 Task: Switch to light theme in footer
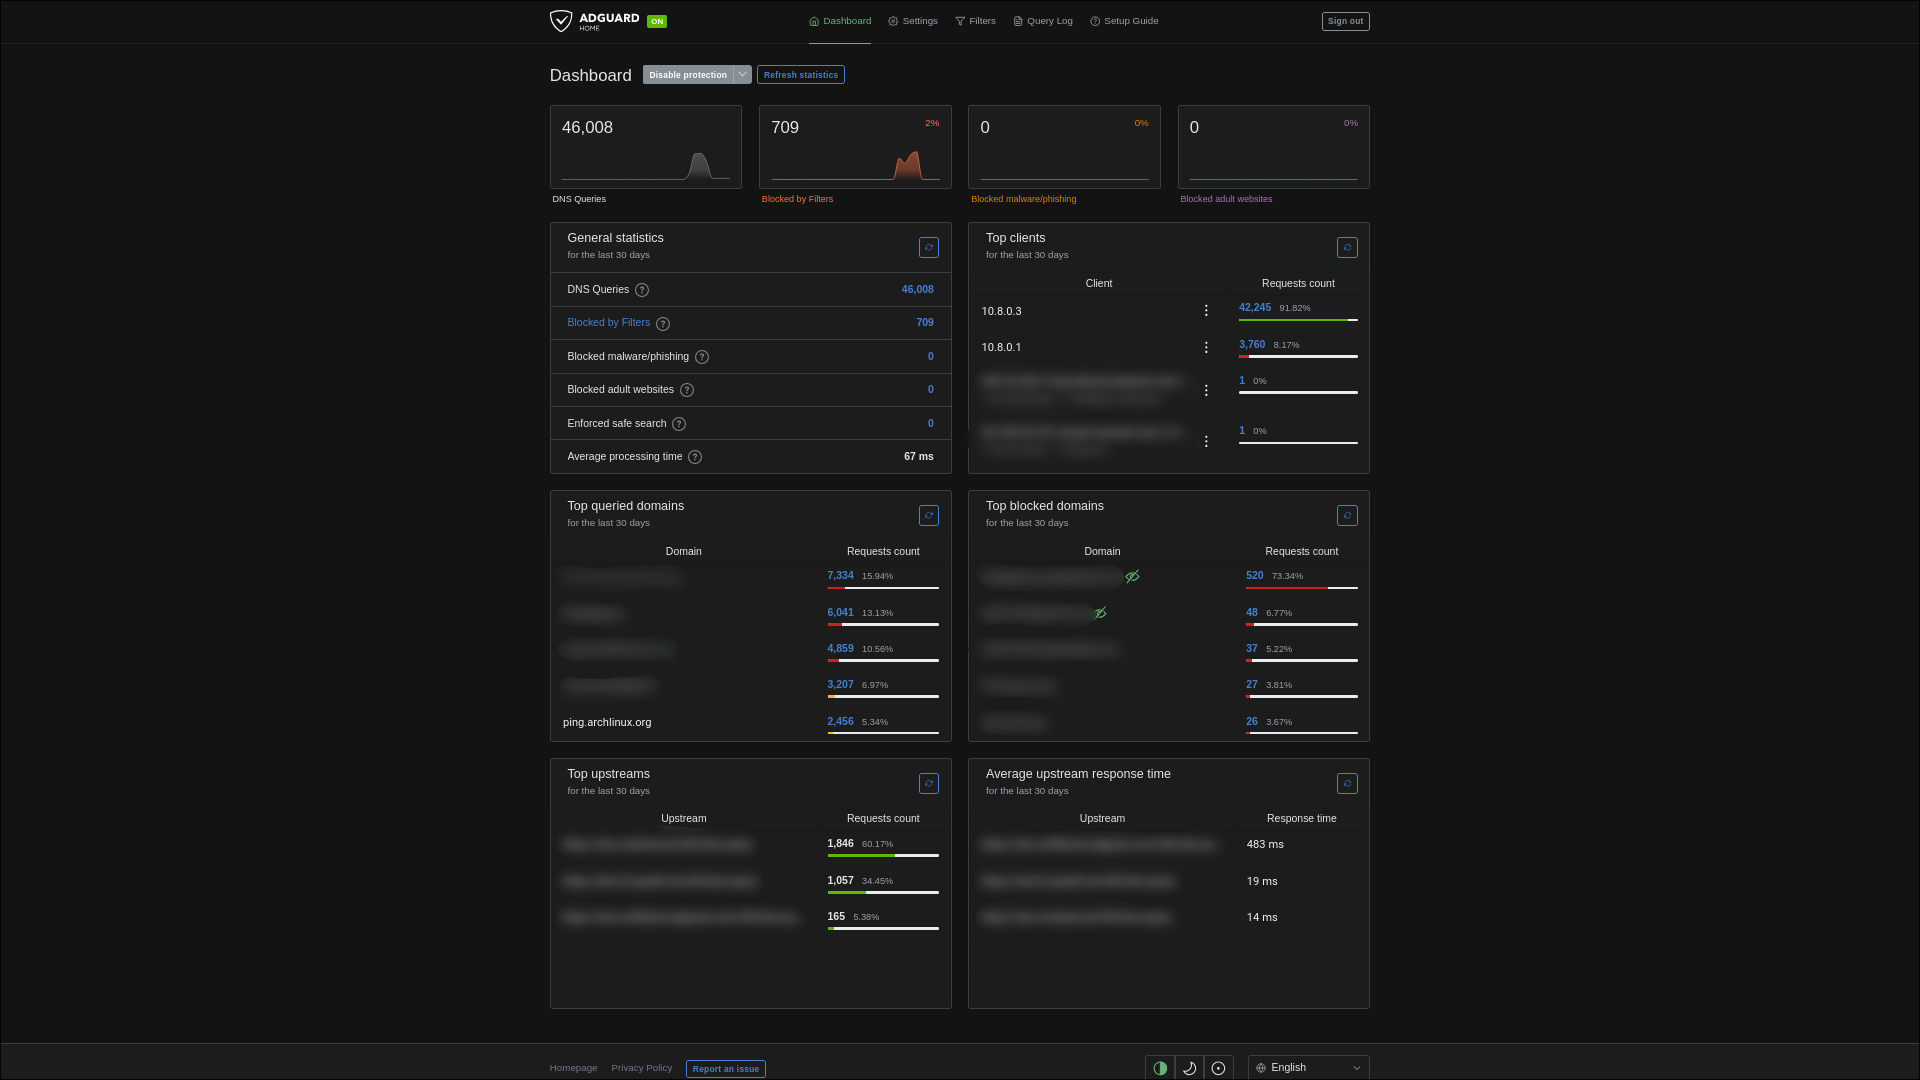[1218, 1068]
